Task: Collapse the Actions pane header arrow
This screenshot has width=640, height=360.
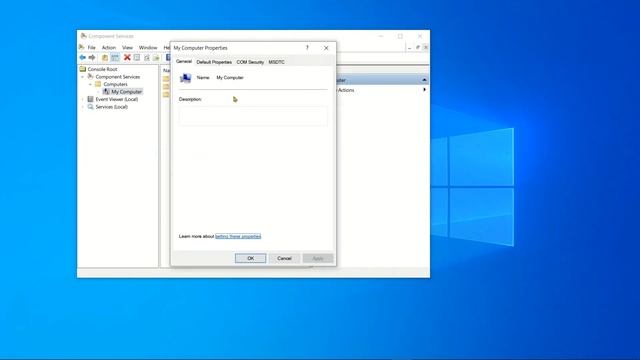Action: coord(424,80)
